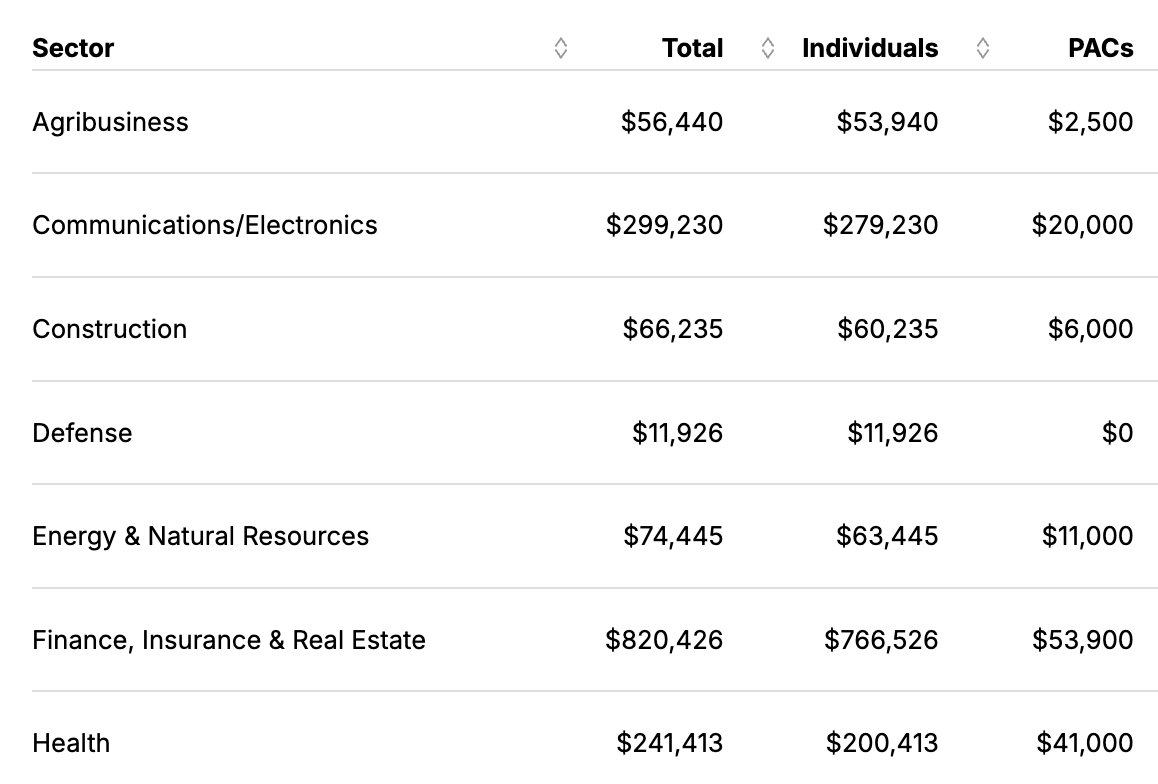Sort by the Individuals column header
Viewport: 1158px width, 784px height.
click(x=870, y=48)
